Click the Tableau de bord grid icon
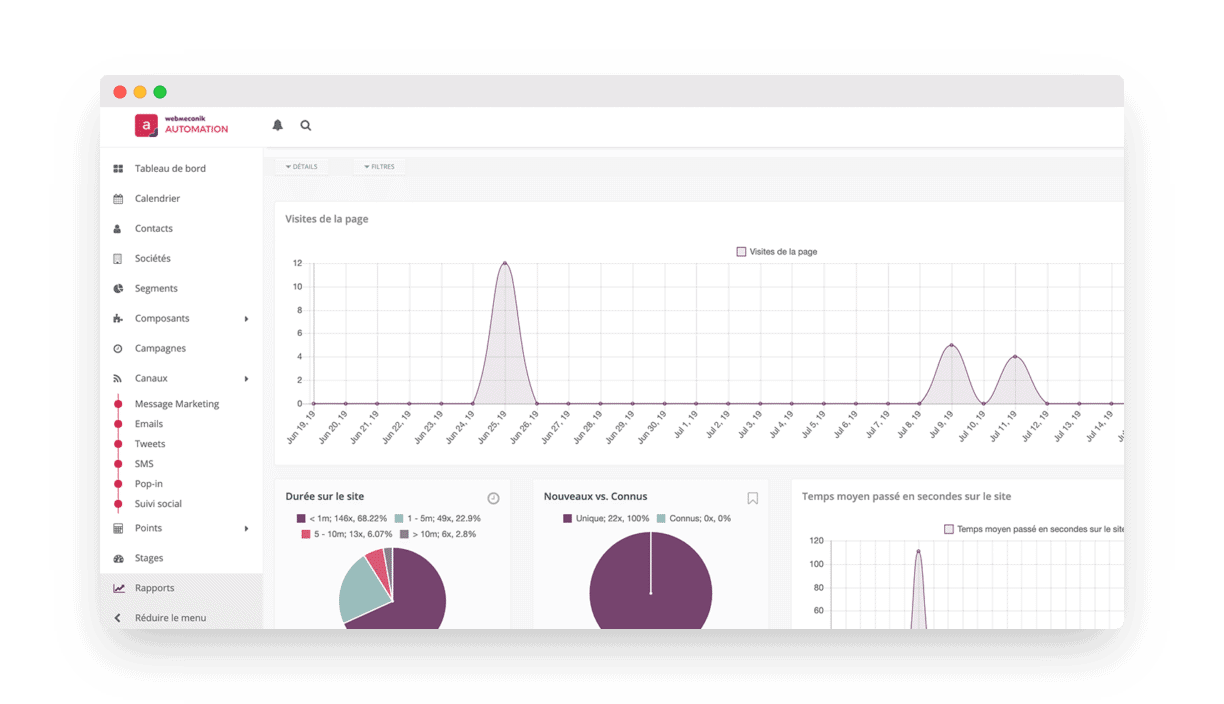Screen dimensions: 1224x704 pos(118,169)
